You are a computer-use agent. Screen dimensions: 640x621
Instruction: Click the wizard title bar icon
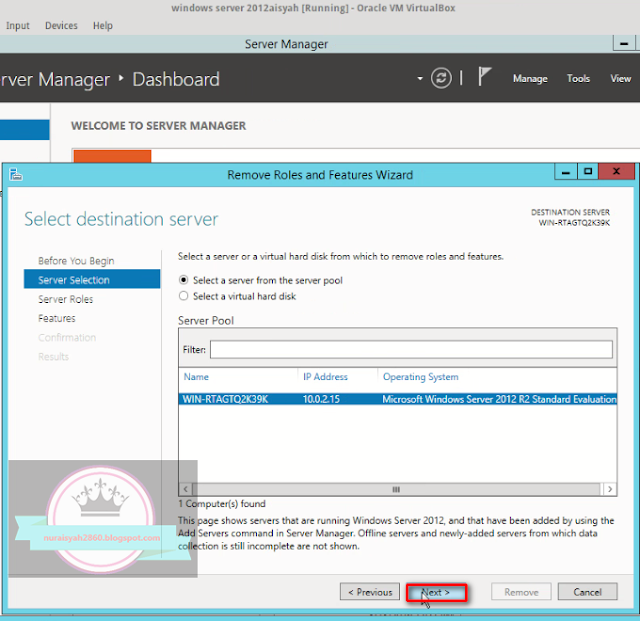16,175
